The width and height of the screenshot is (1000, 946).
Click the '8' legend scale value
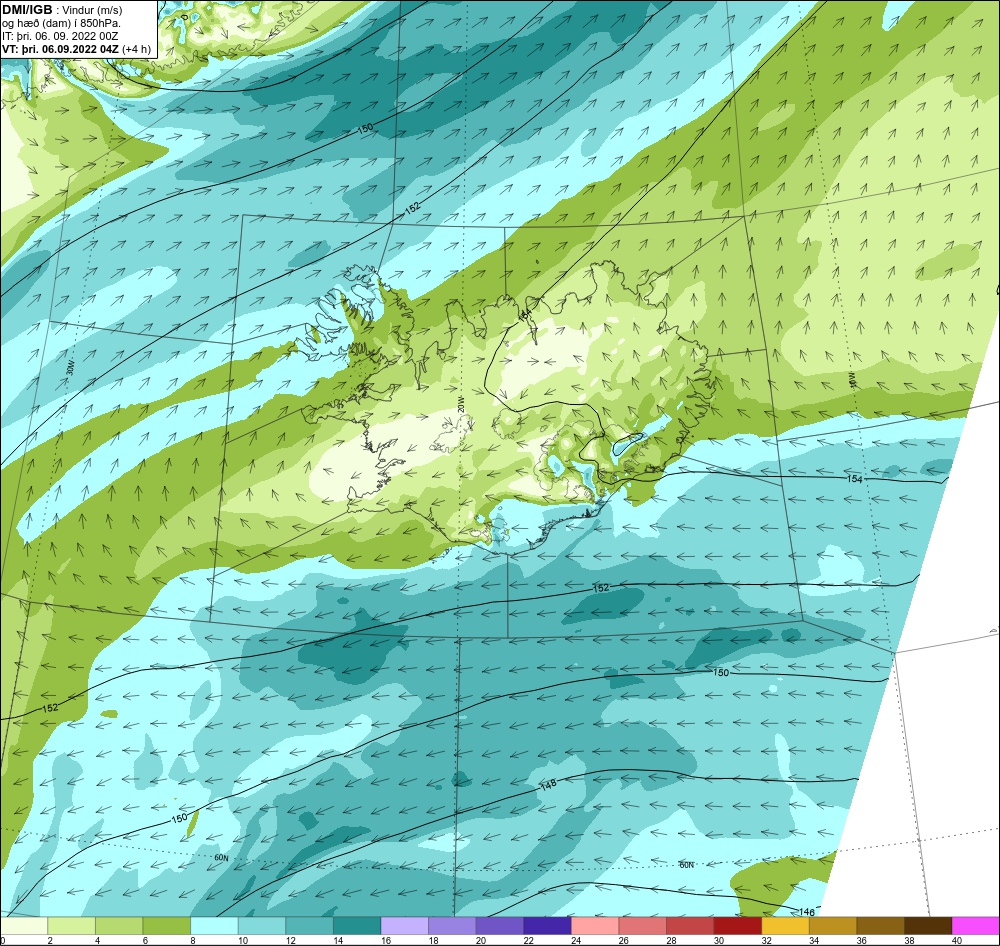point(193,940)
